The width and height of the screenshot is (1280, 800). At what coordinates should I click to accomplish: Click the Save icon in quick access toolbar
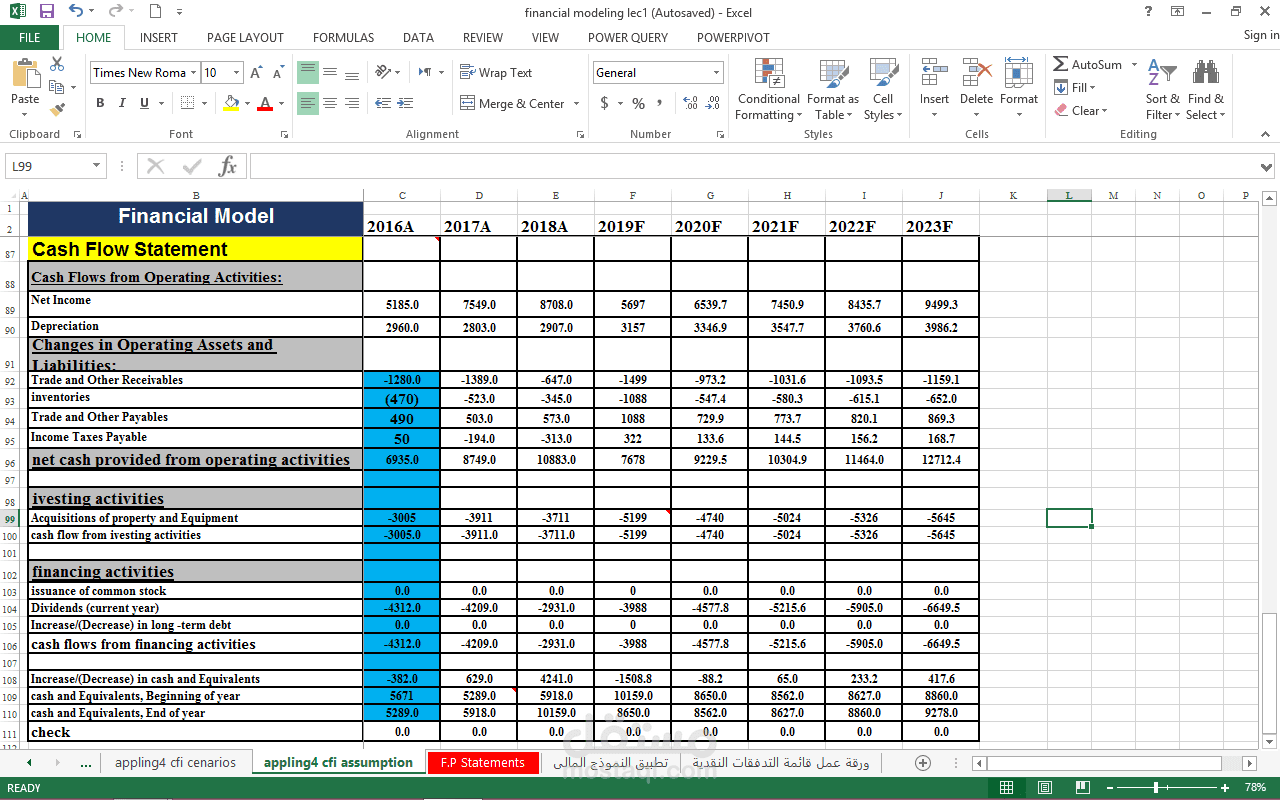click(46, 12)
